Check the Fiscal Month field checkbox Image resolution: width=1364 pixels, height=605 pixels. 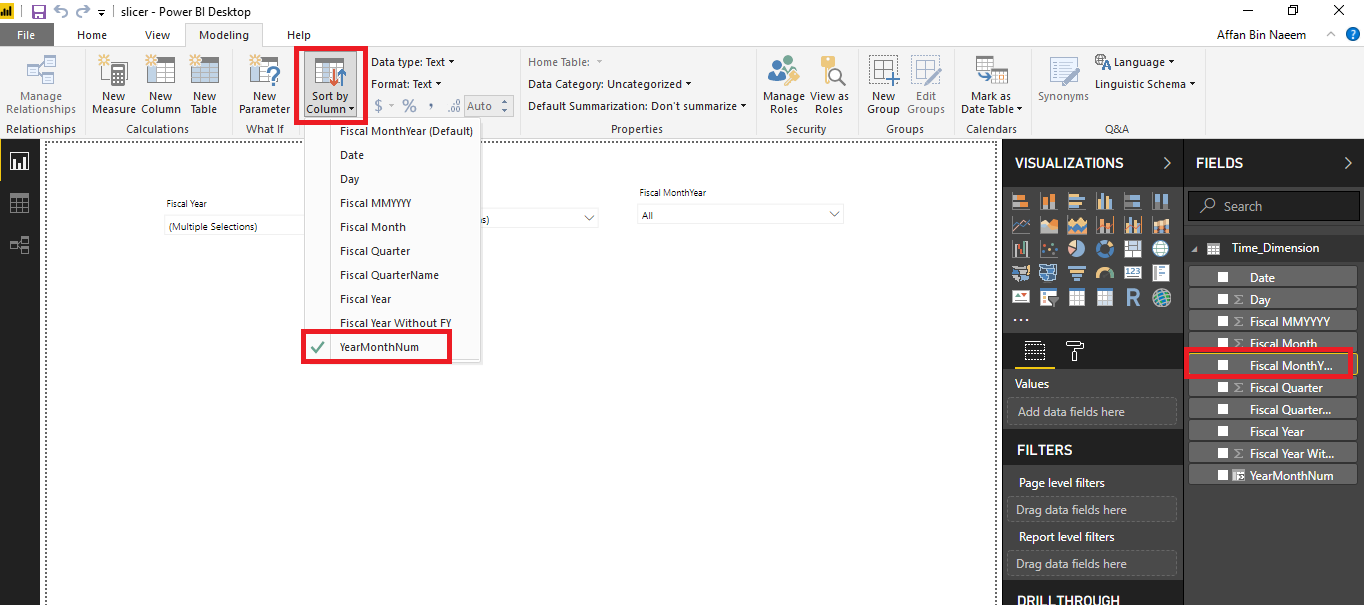tap(1222, 344)
